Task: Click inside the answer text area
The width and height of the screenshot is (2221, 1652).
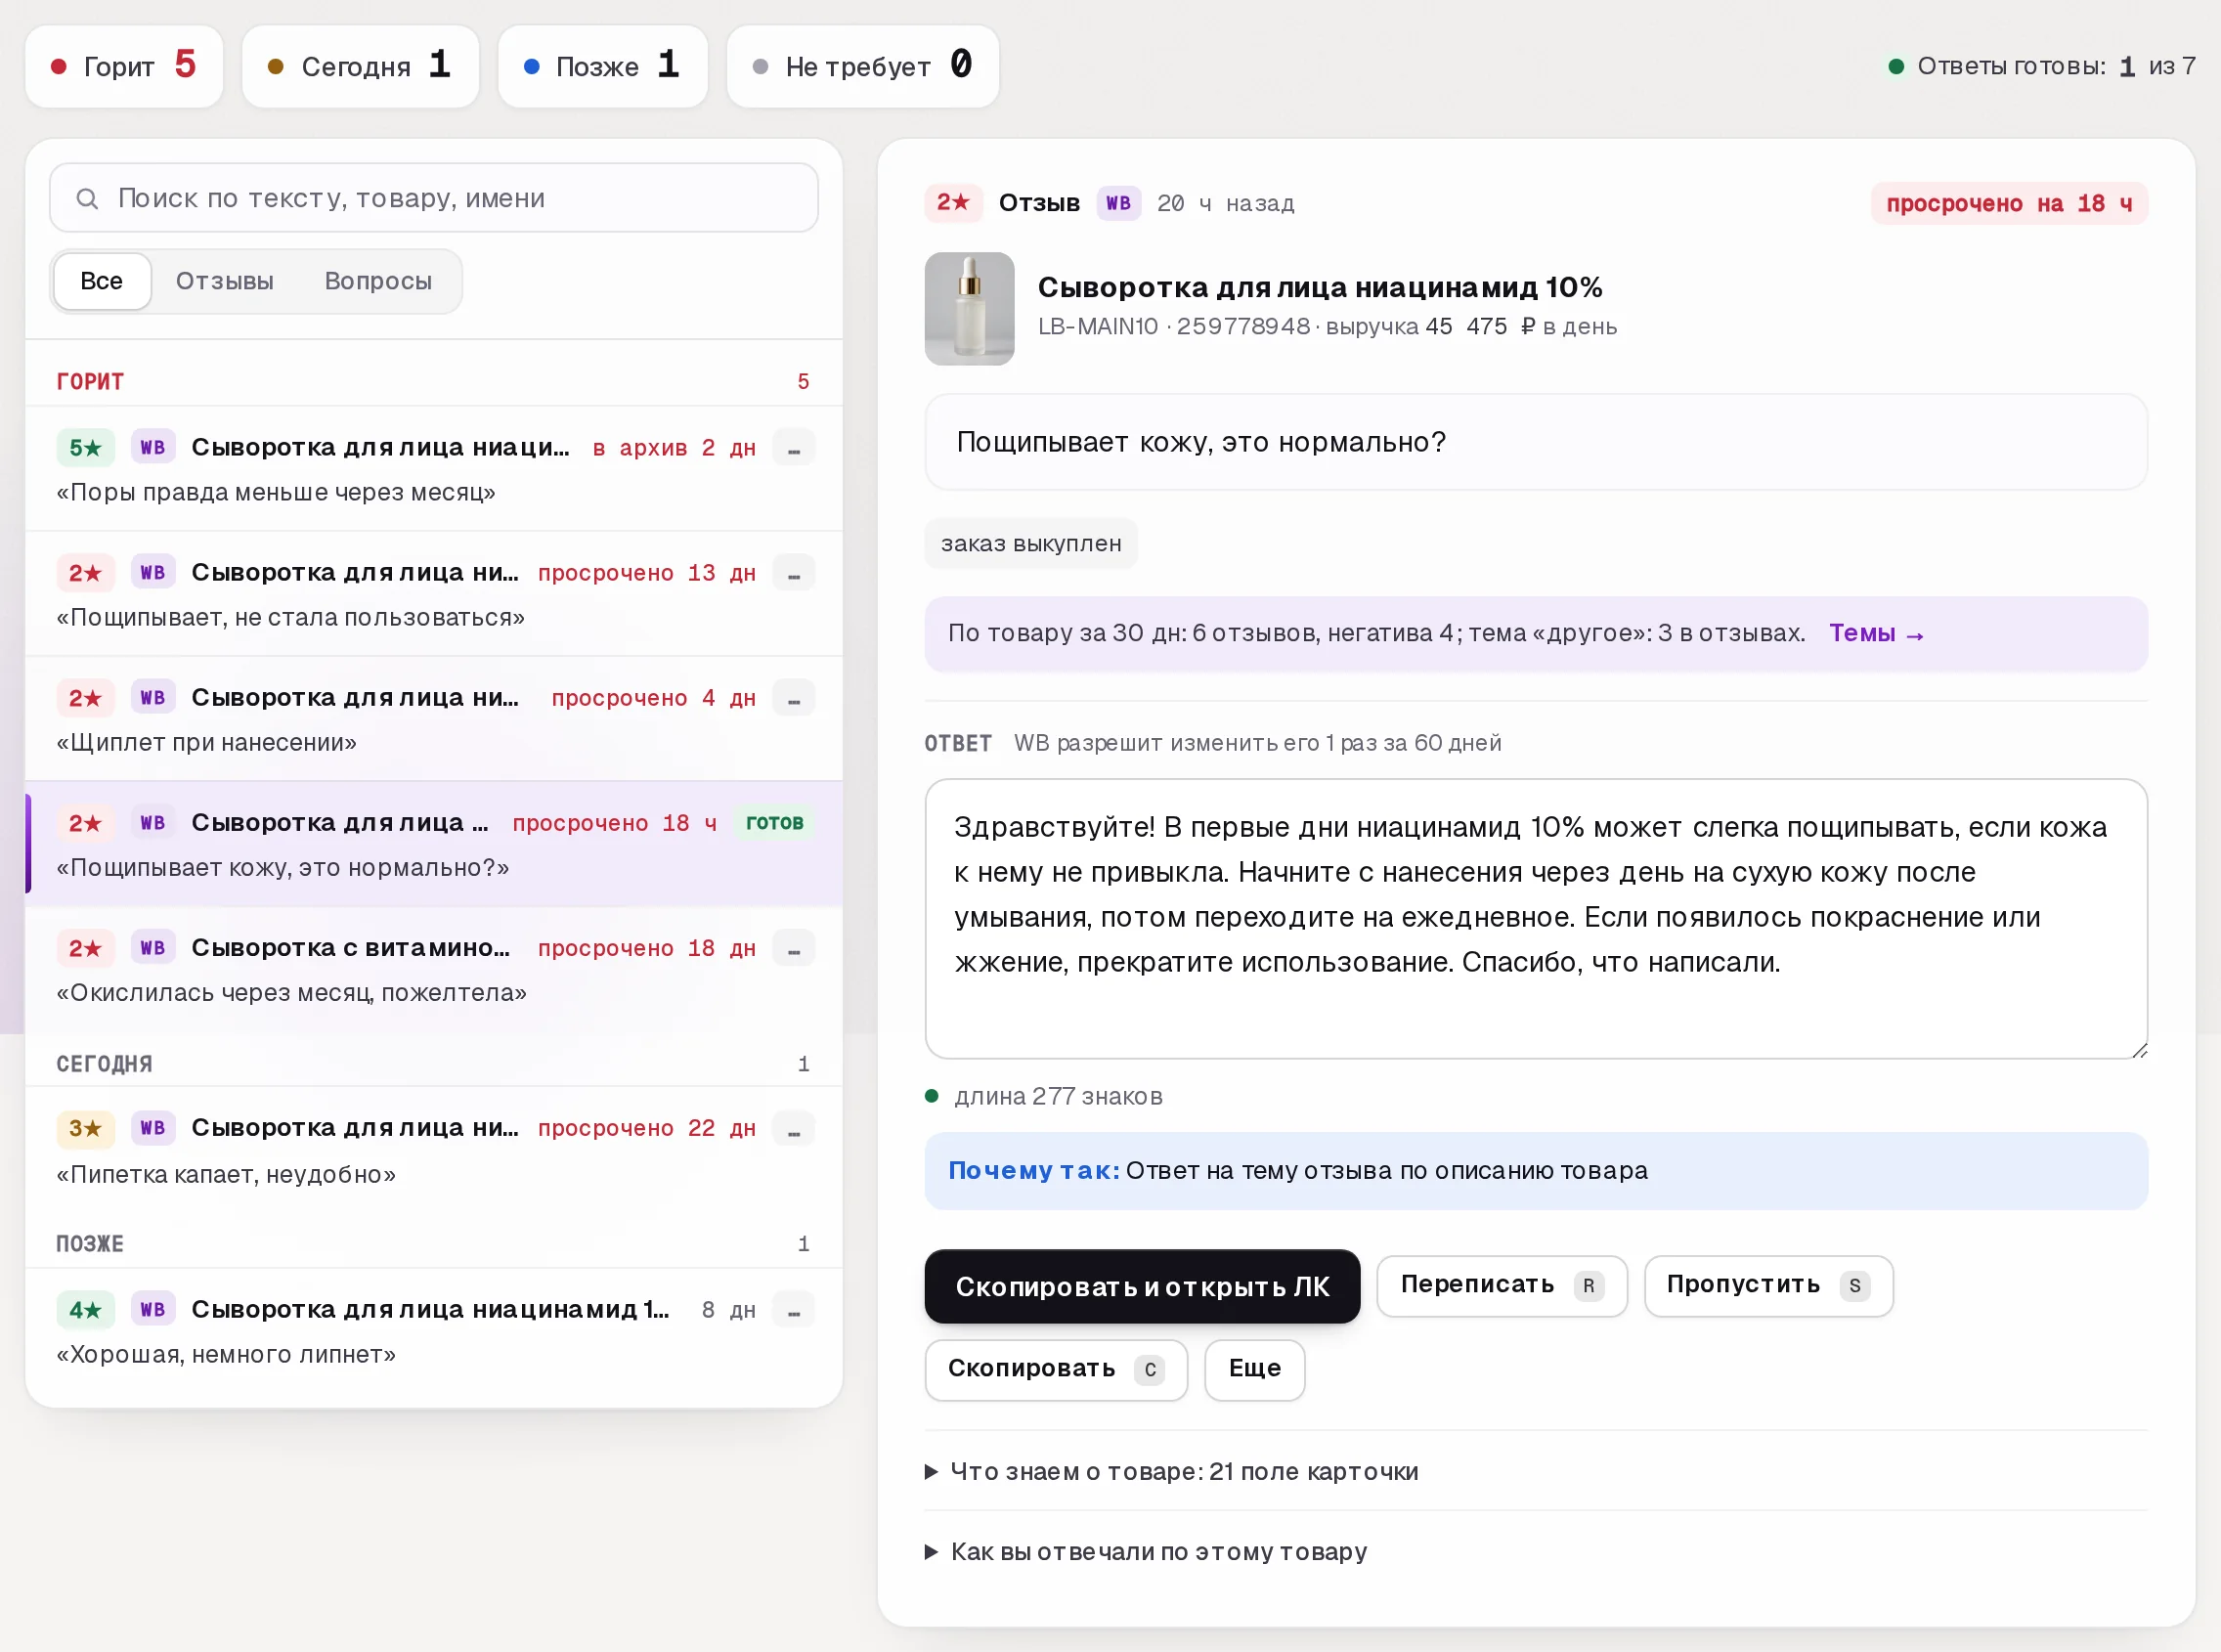Action: pyautogui.click(x=1536, y=919)
